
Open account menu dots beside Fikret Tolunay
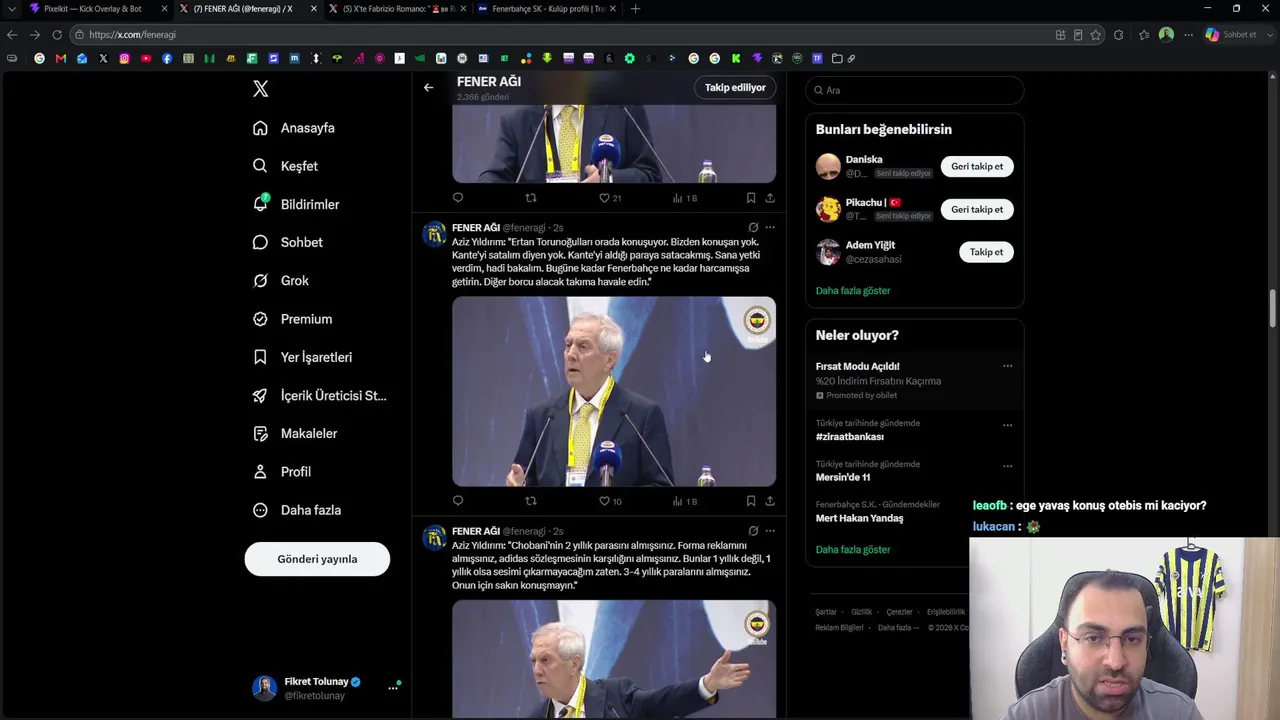(x=393, y=688)
